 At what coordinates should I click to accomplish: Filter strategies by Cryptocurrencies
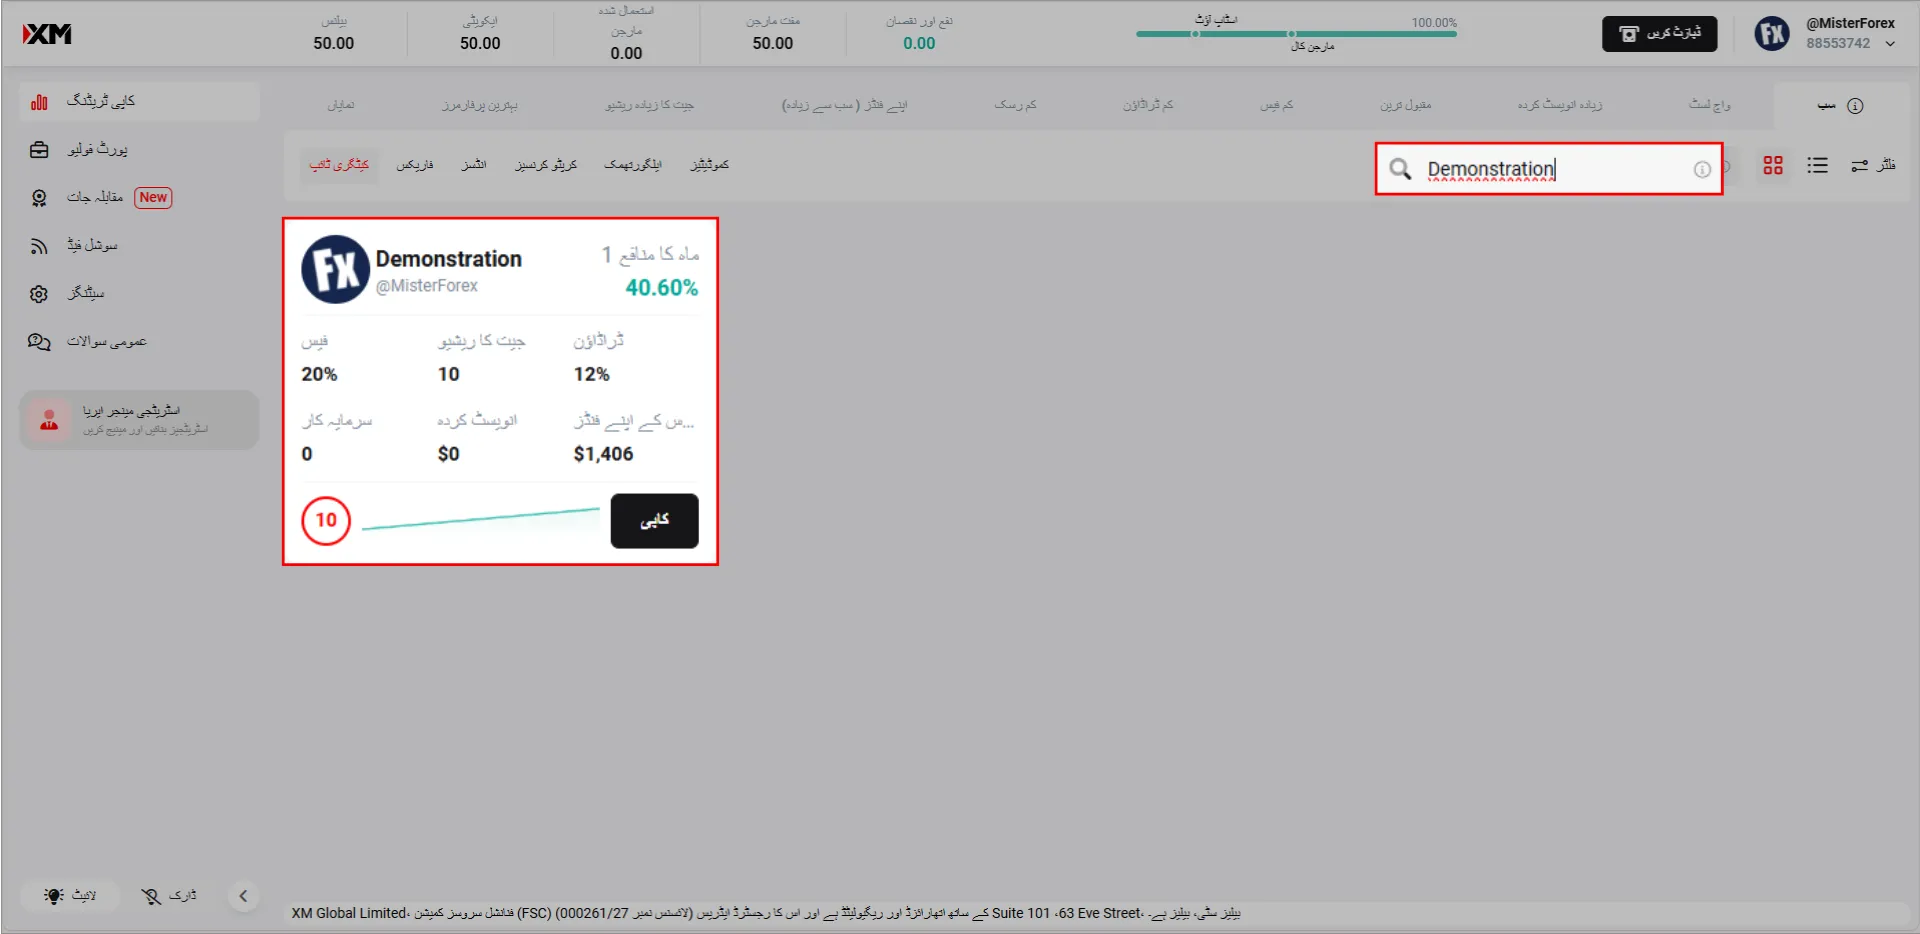coord(546,165)
